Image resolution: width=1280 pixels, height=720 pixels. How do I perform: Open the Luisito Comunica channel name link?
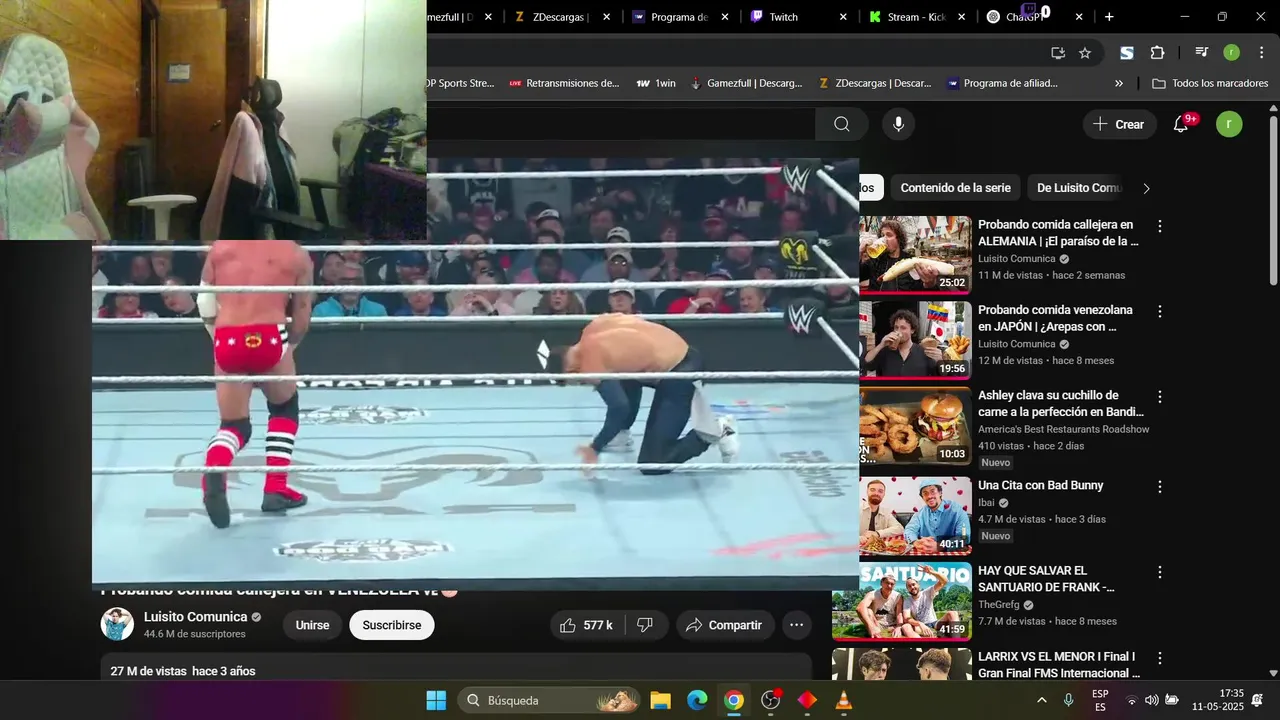195,617
